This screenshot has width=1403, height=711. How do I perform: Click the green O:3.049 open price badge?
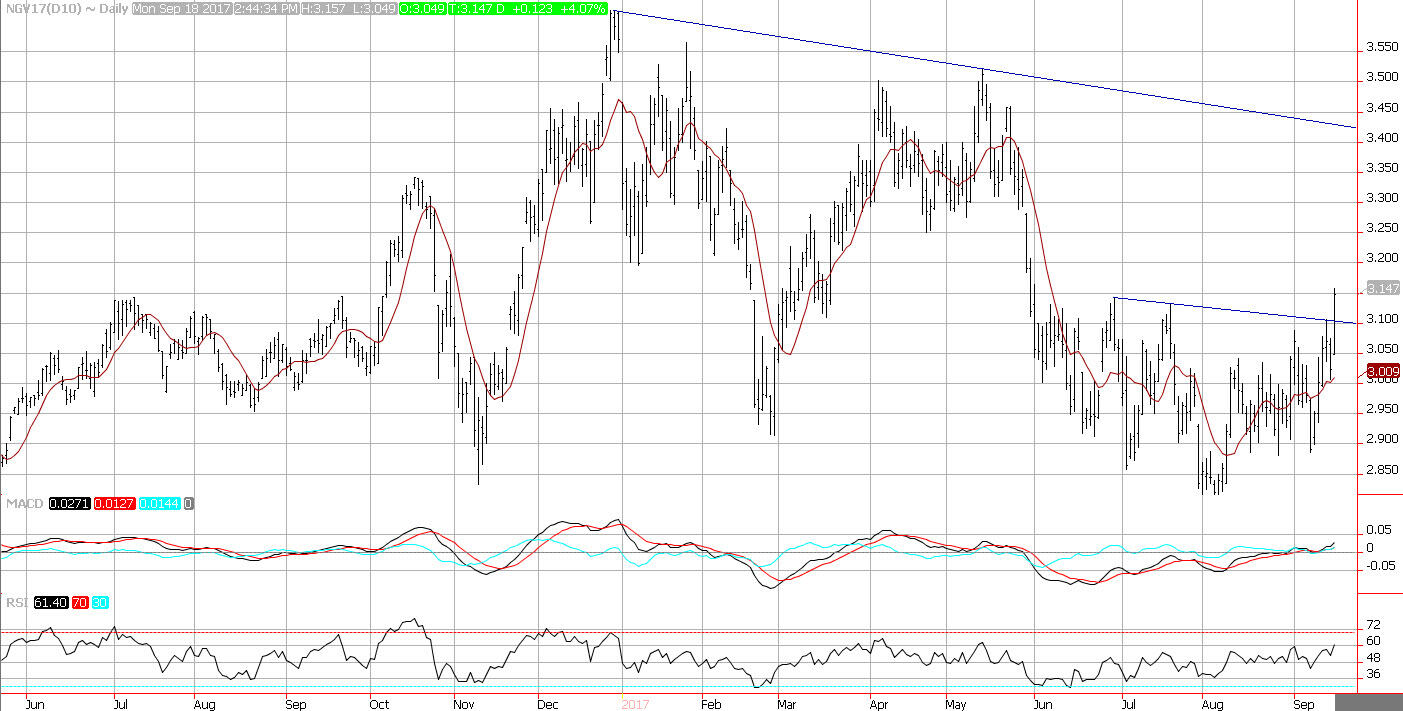(424, 8)
